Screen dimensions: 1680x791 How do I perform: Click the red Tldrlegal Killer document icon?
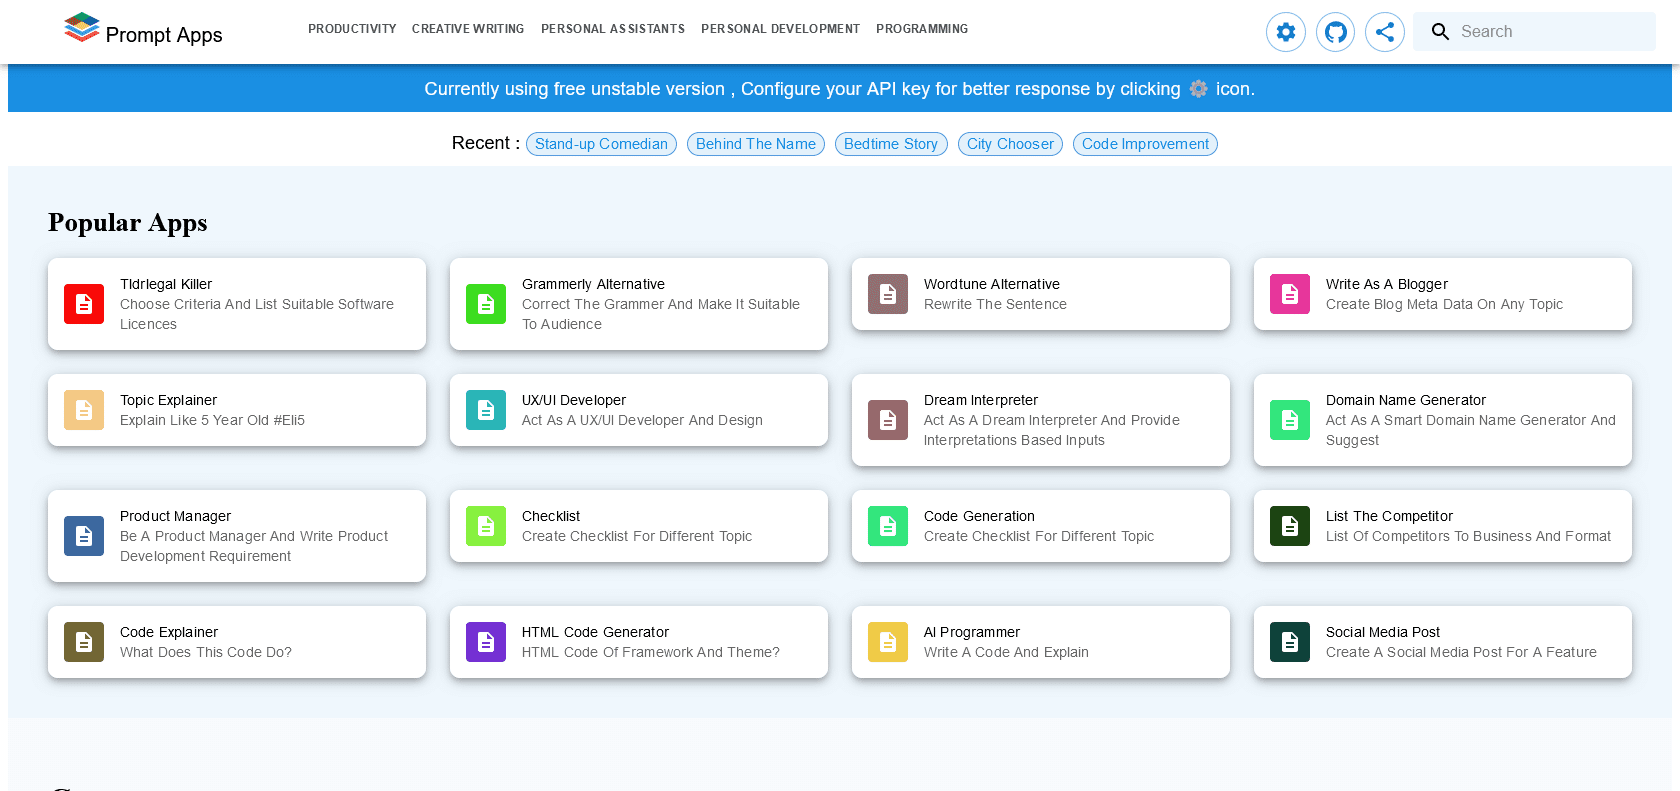(84, 304)
